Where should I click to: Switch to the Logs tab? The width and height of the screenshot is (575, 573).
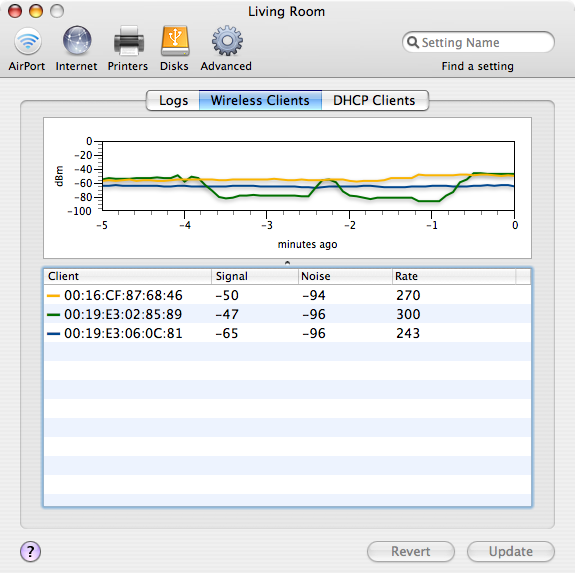click(x=173, y=100)
